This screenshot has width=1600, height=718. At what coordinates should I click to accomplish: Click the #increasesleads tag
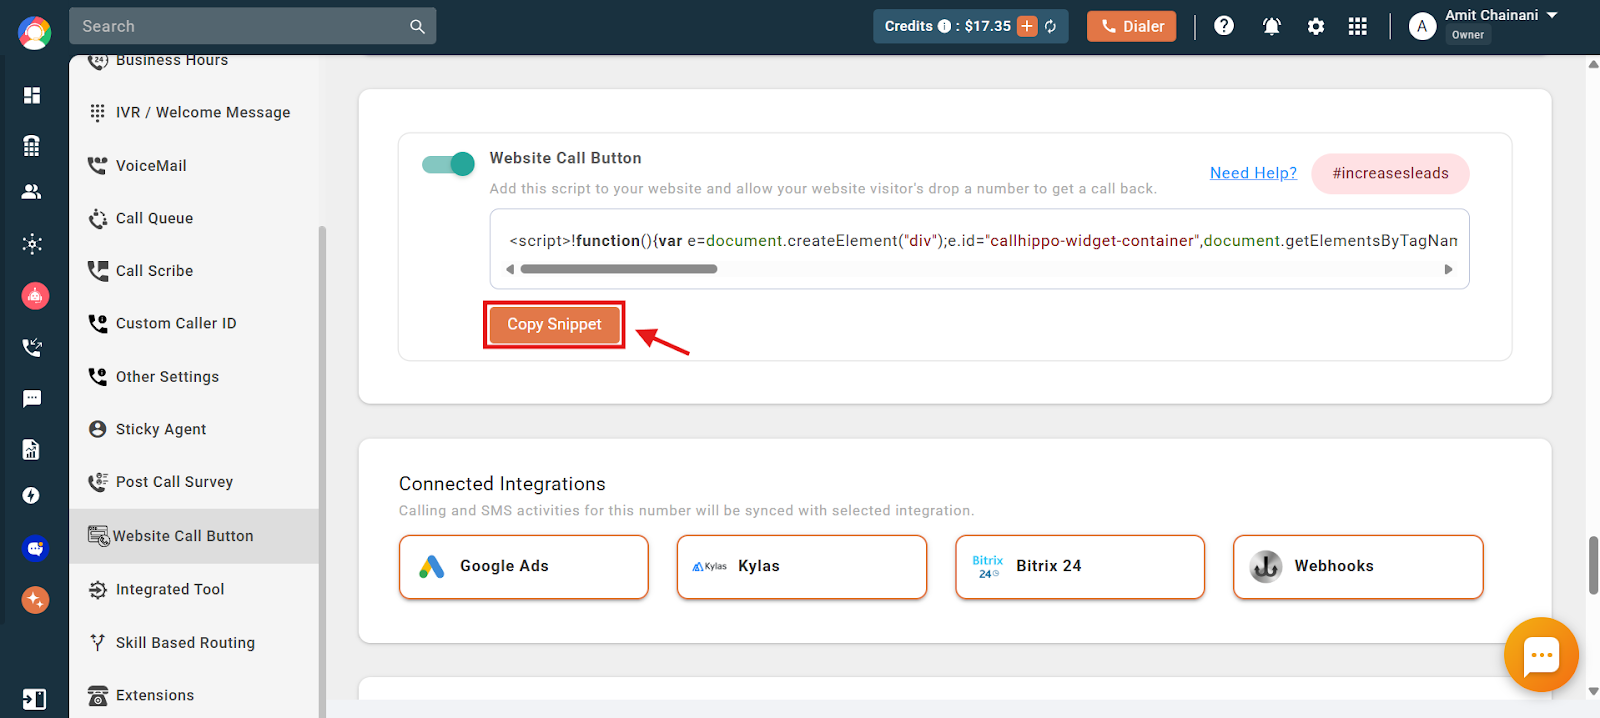(1390, 173)
